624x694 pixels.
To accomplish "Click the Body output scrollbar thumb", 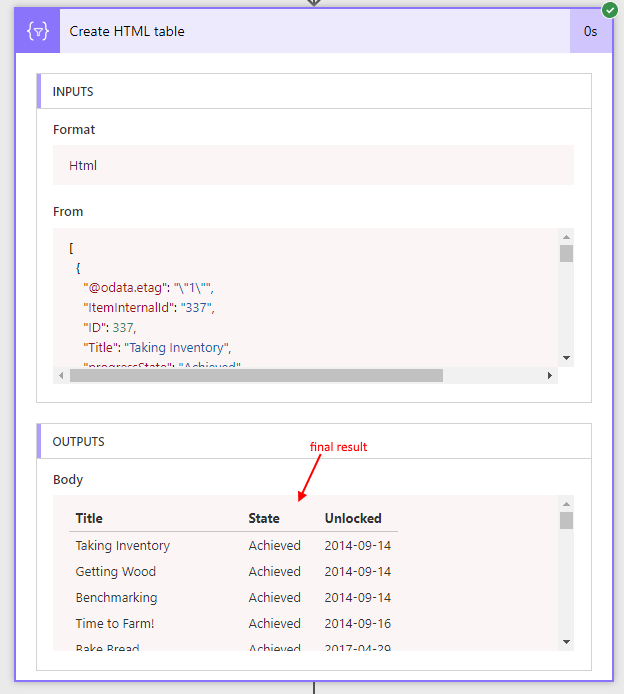I will pyautogui.click(x=566, y=521).
